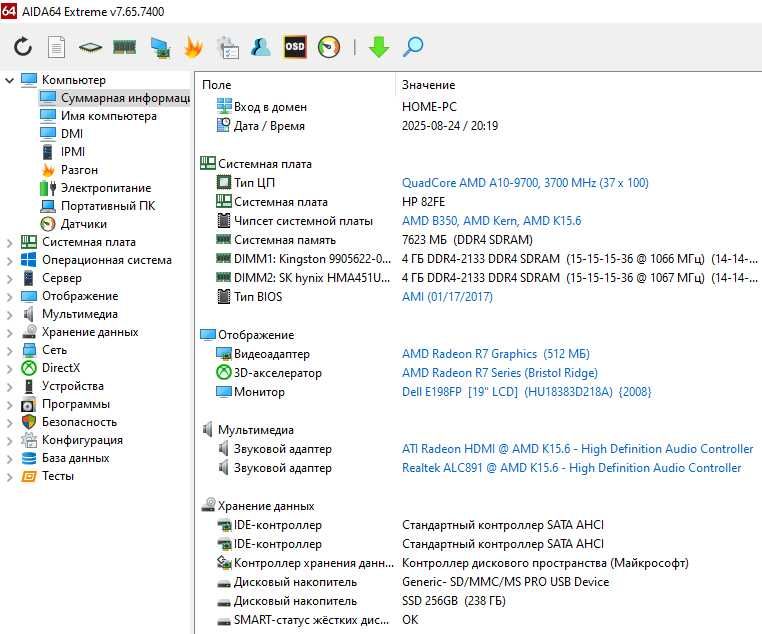The width and height of the screenshot is (762, 634).
Task: Select DMI tree item
Action: [62, 134]
